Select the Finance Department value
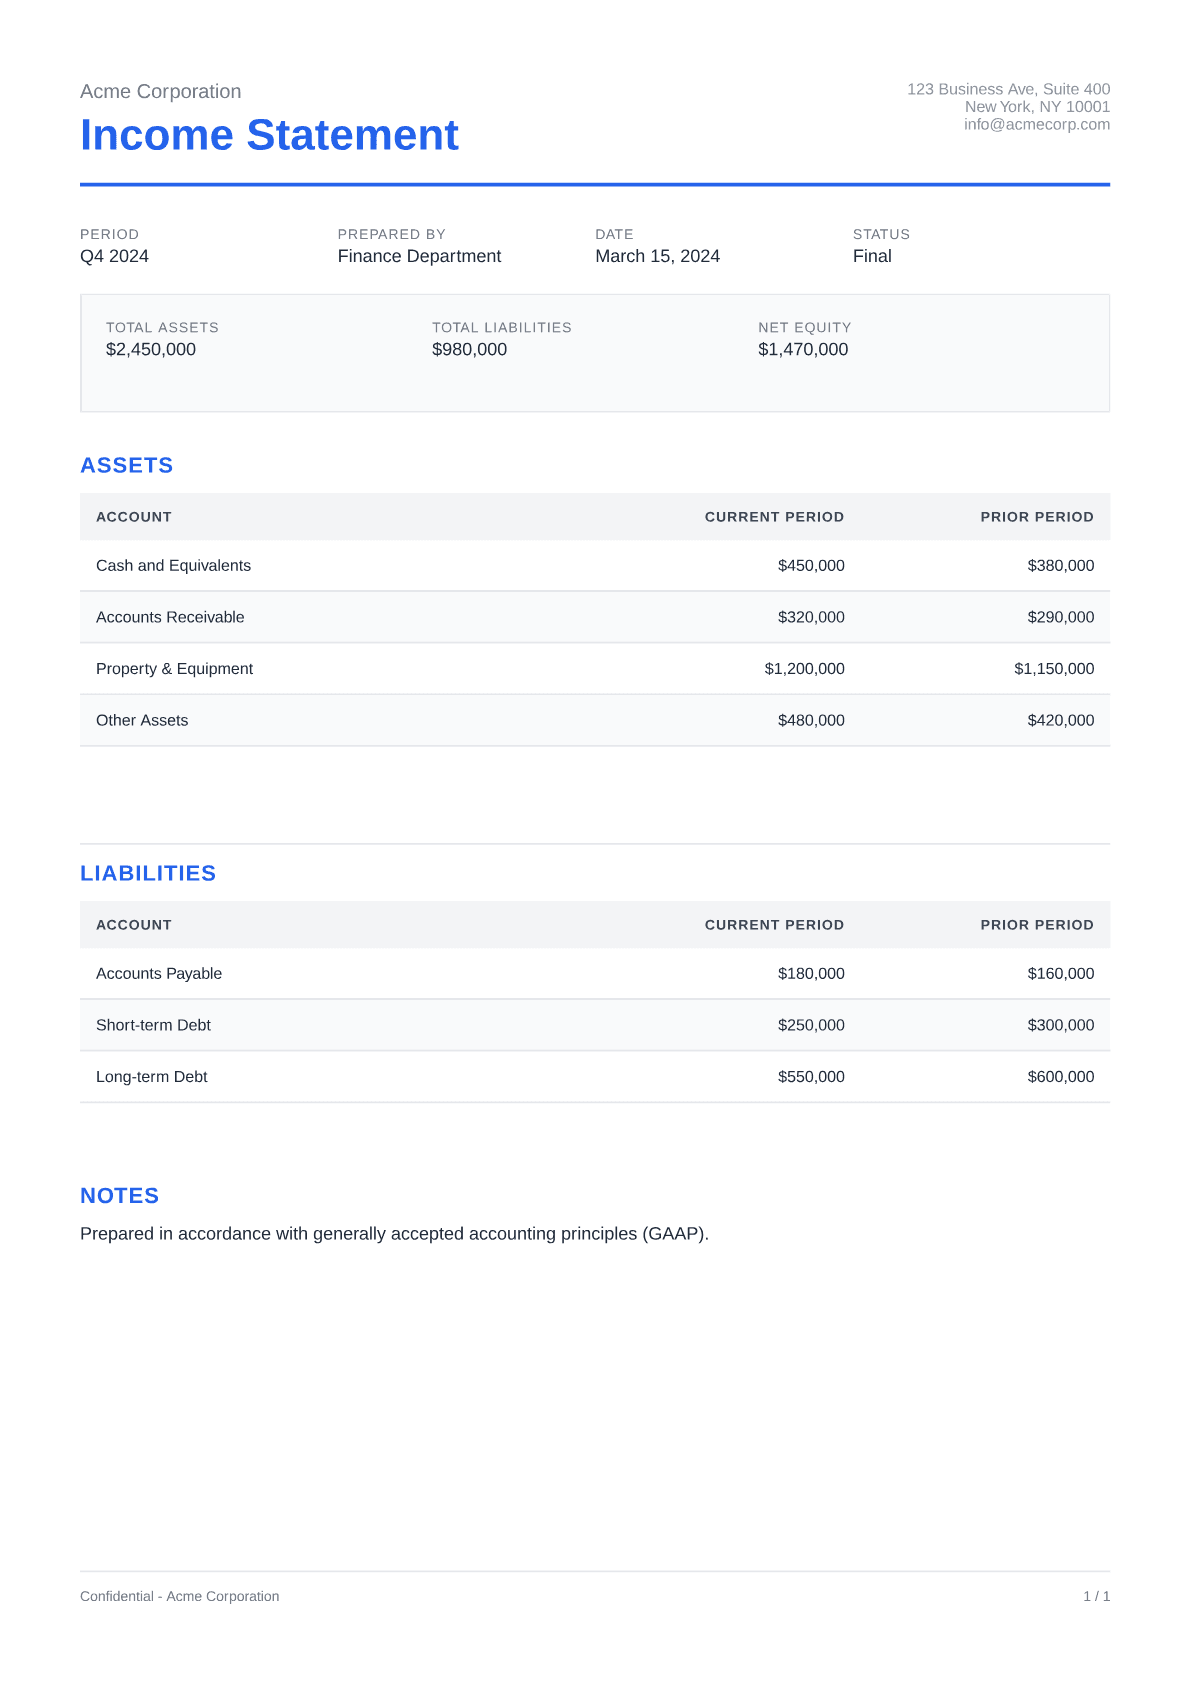This screenshot has width=1190, height=1683. coord(419,256)
